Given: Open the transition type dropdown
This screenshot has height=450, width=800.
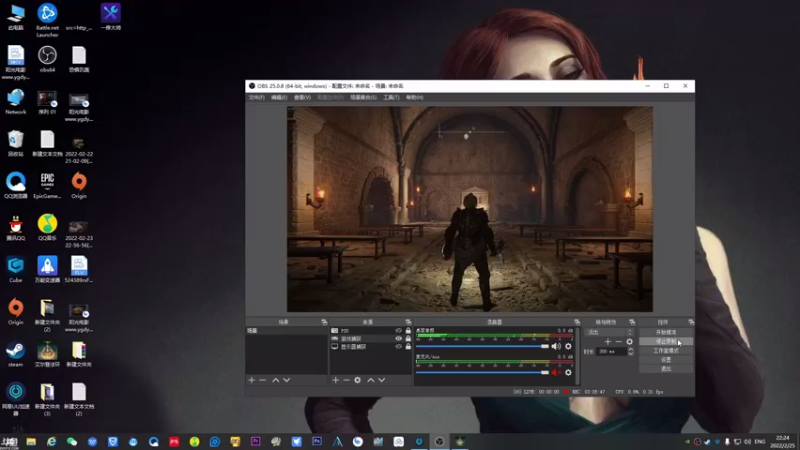Looking at the screenshot, I should [x=609, y=332].
